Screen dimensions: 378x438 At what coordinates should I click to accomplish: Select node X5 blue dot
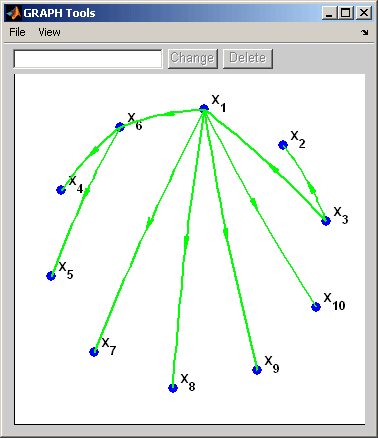point(51,276)
